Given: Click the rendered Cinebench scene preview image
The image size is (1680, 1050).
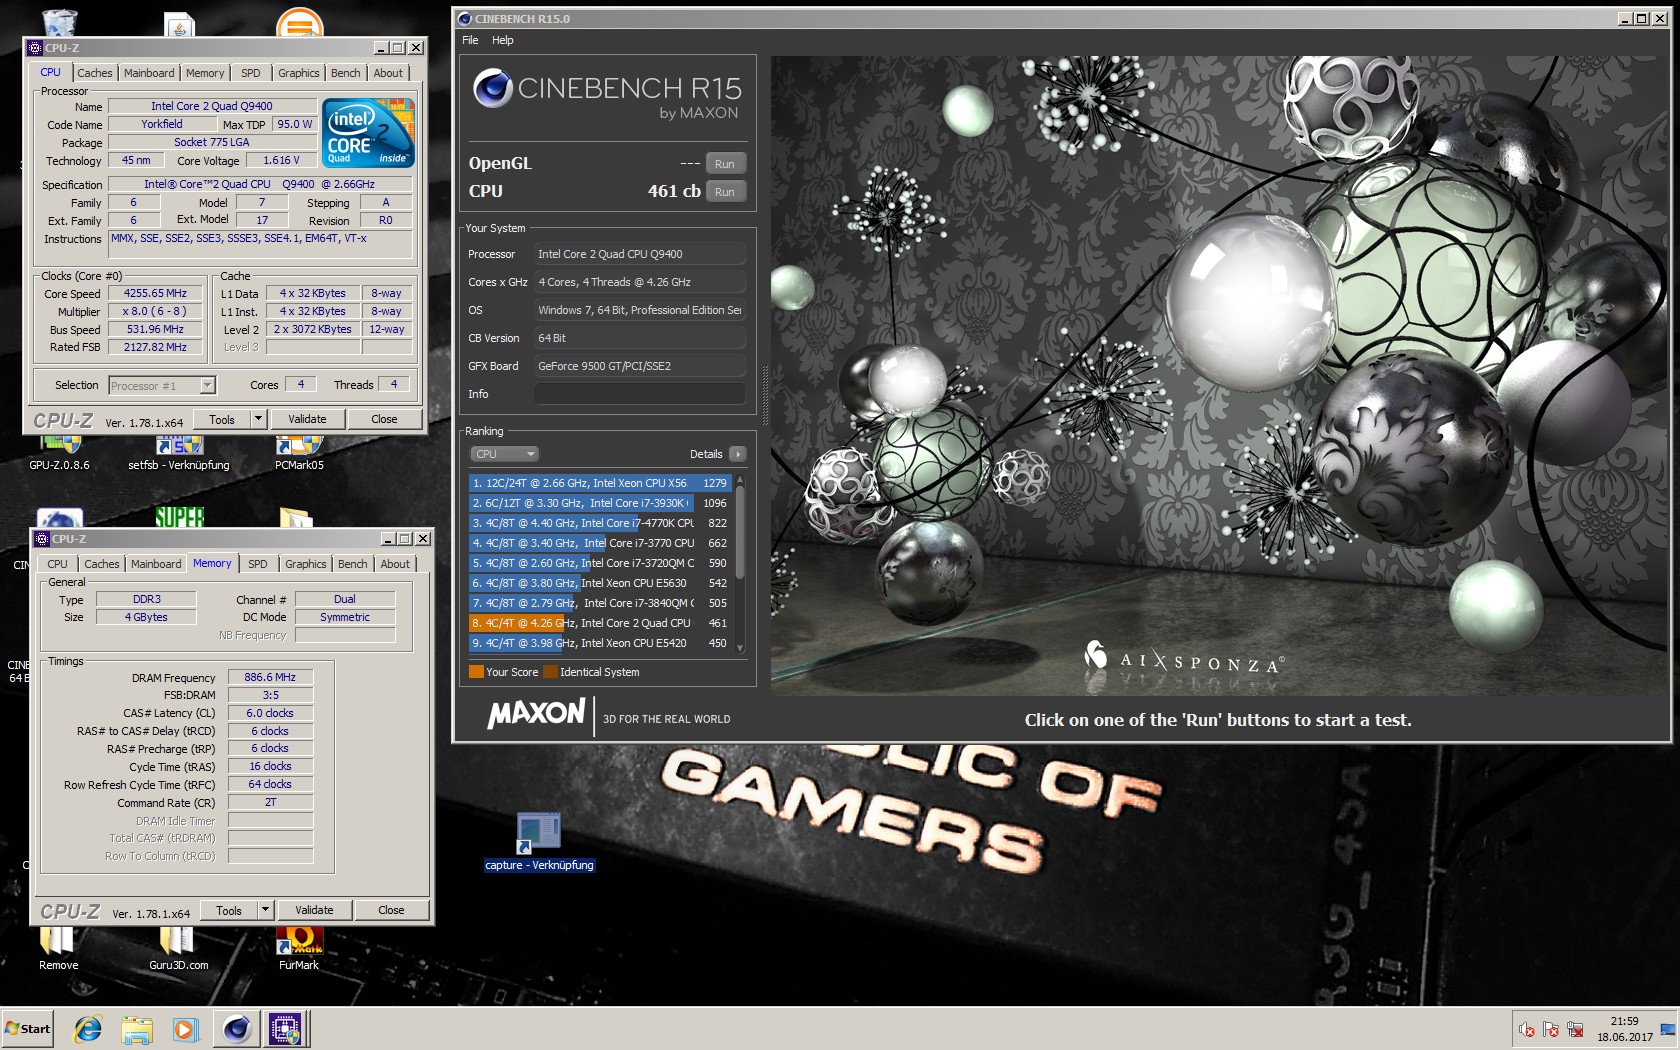Looking at the screenshot, I should (x=1219, y=375).
